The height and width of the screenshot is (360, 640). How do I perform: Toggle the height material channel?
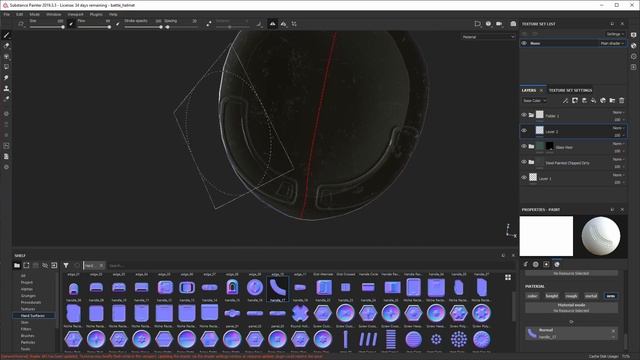tap(552, 296)
